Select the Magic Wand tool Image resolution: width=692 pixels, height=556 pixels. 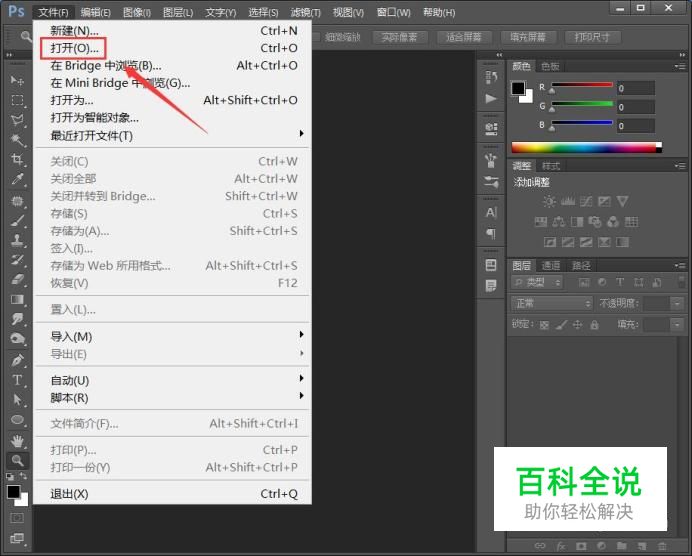(x=17, y=139)
